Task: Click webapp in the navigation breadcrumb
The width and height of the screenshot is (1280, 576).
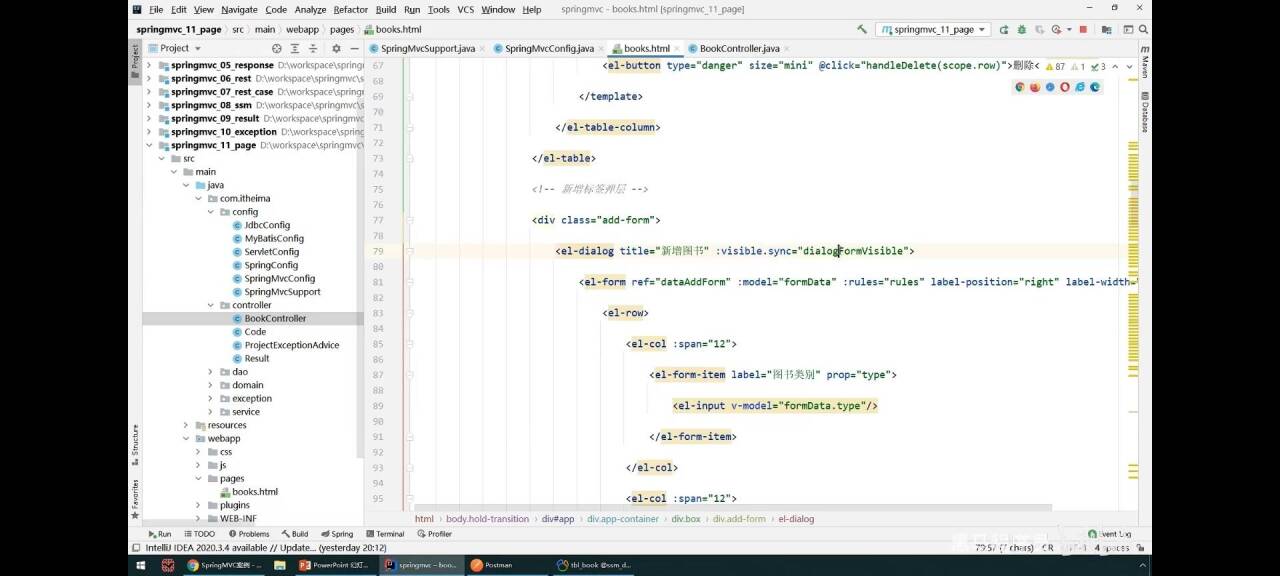Action: pyautogui.click(x=302, y=30)
